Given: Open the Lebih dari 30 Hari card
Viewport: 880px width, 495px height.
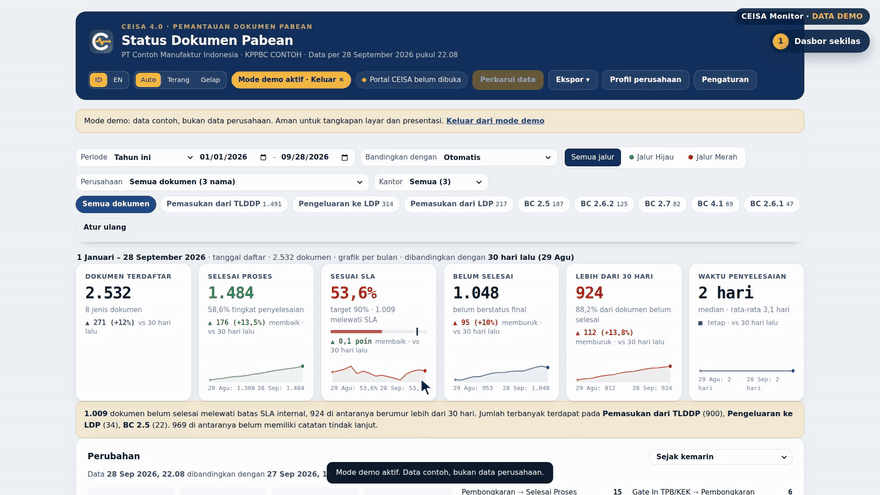Looking at the screenshot, I should click(624, 332).
